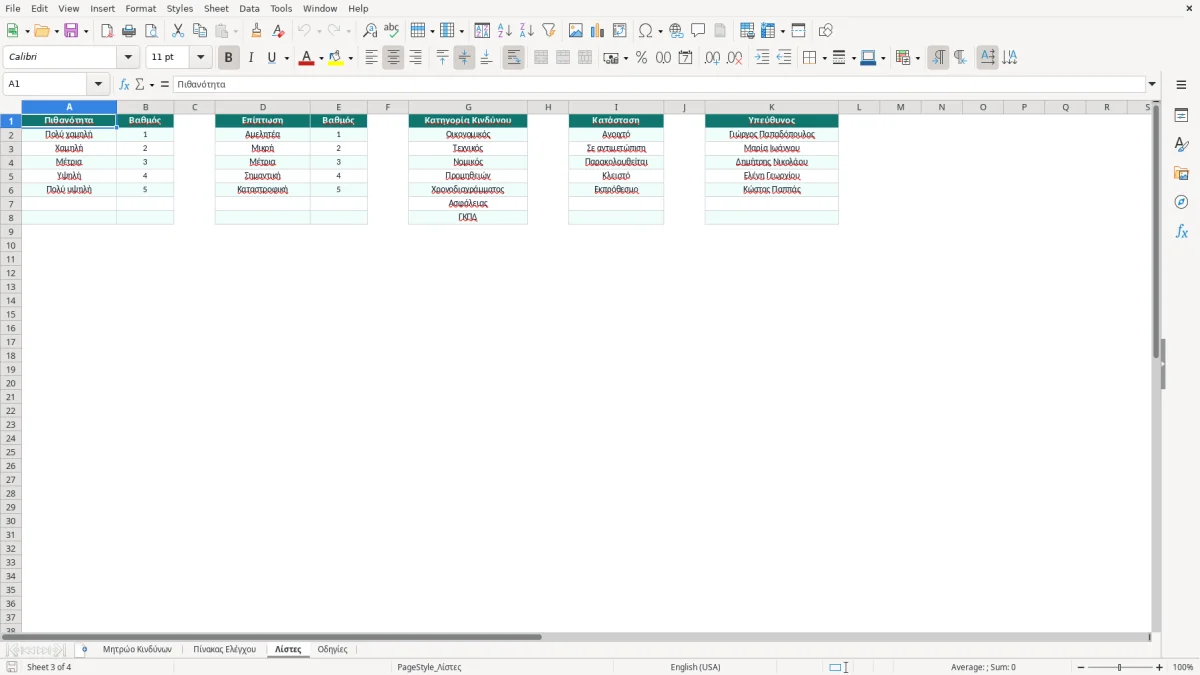Sort the column in ascending order
1200x675 pixels.
click(505, 31)
